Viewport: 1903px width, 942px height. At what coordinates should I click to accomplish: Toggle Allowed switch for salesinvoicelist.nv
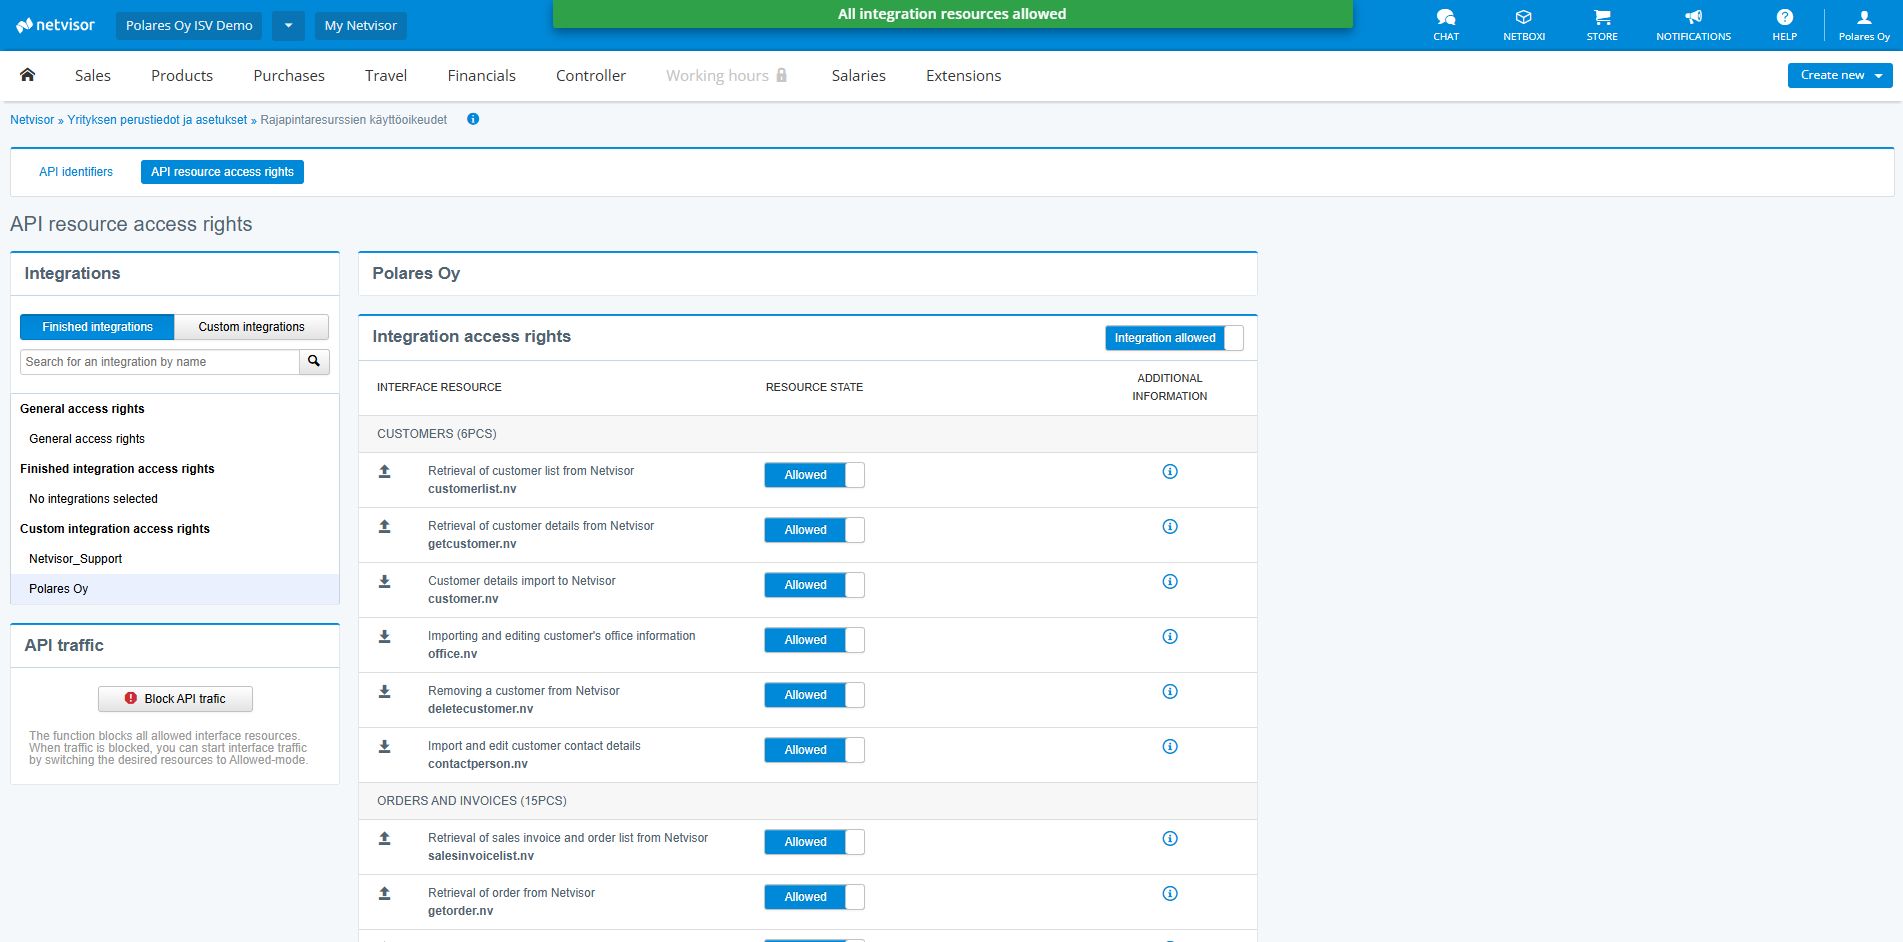point(813,842)
